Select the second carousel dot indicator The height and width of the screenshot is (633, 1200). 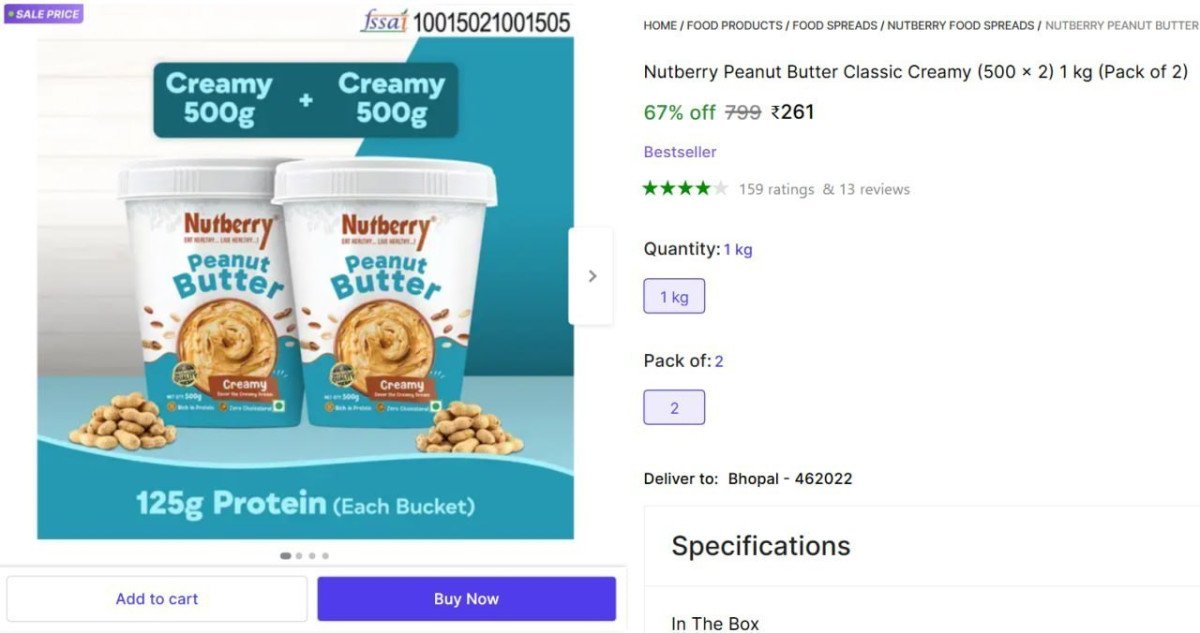click(x=299, y=556)
